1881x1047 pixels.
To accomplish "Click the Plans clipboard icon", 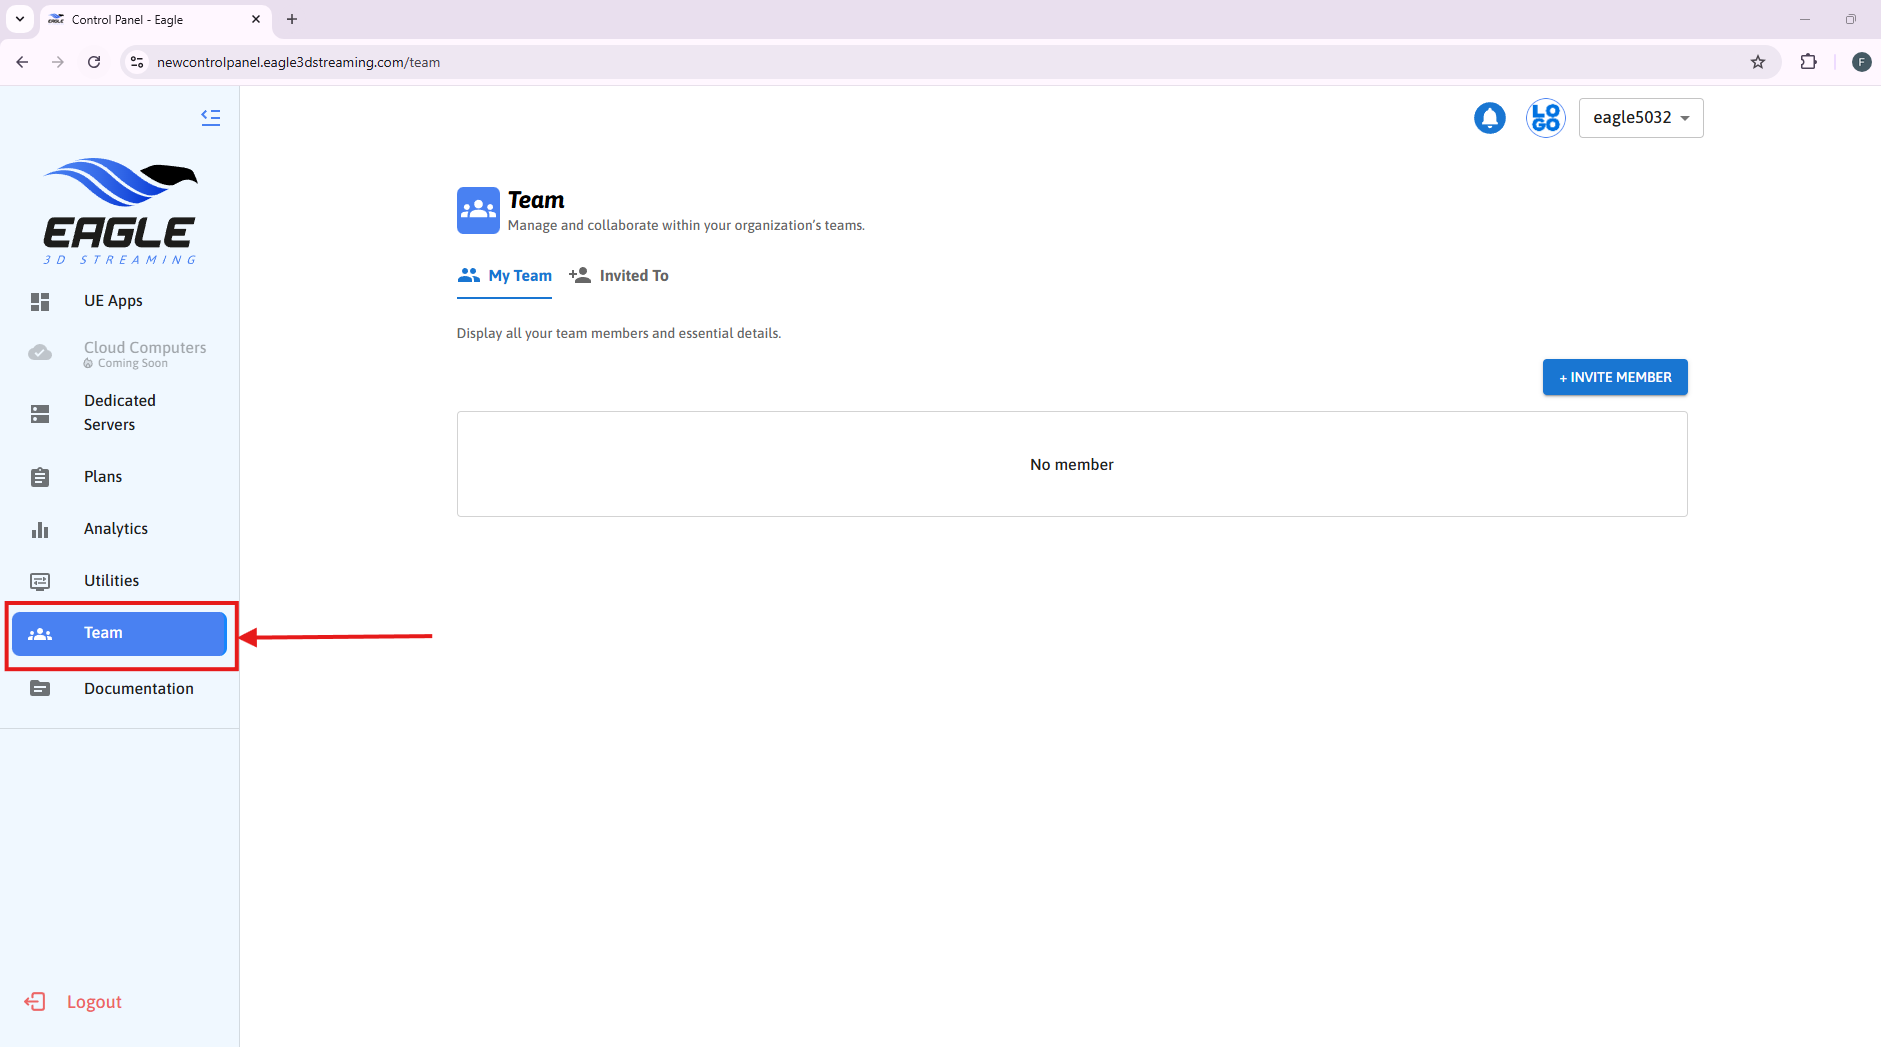I will (40, 477).
